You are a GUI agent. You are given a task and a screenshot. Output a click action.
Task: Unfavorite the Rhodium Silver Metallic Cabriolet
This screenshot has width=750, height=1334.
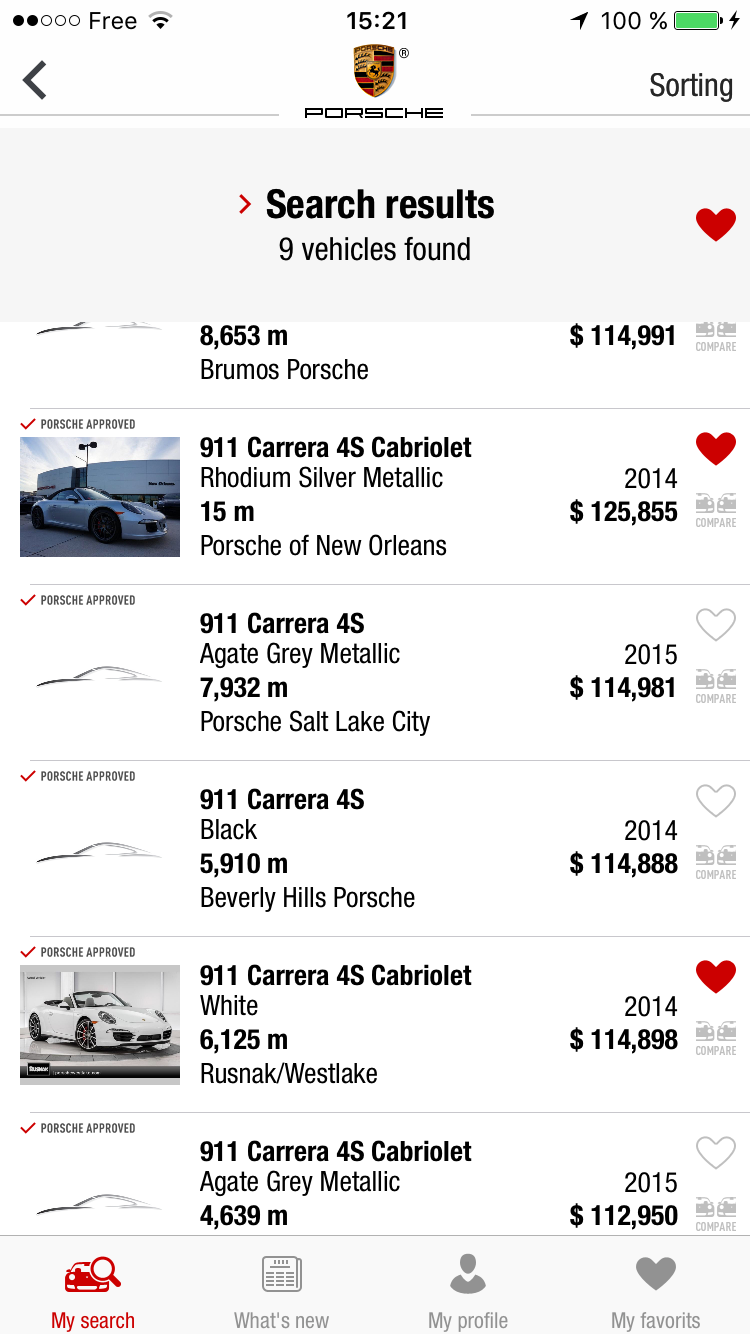pyautogui.click(x=715, y=449)
